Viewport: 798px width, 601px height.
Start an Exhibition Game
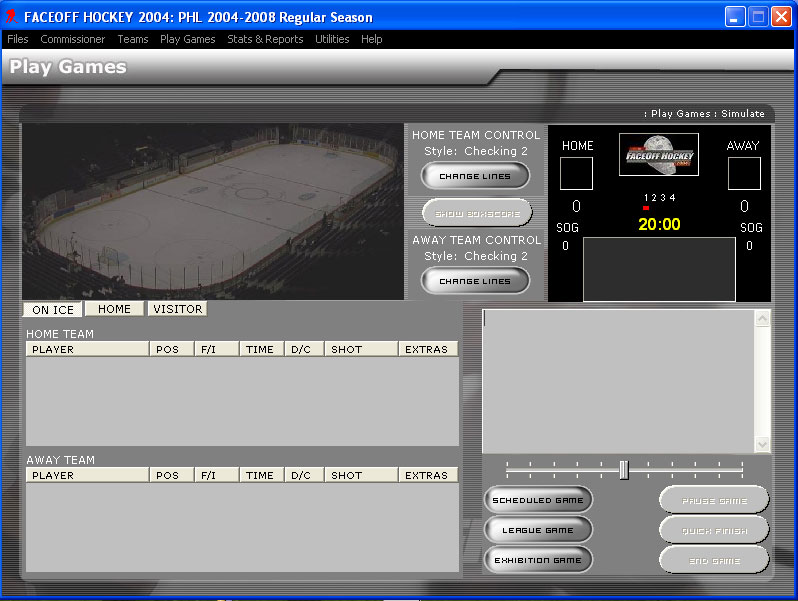point(538,560)
